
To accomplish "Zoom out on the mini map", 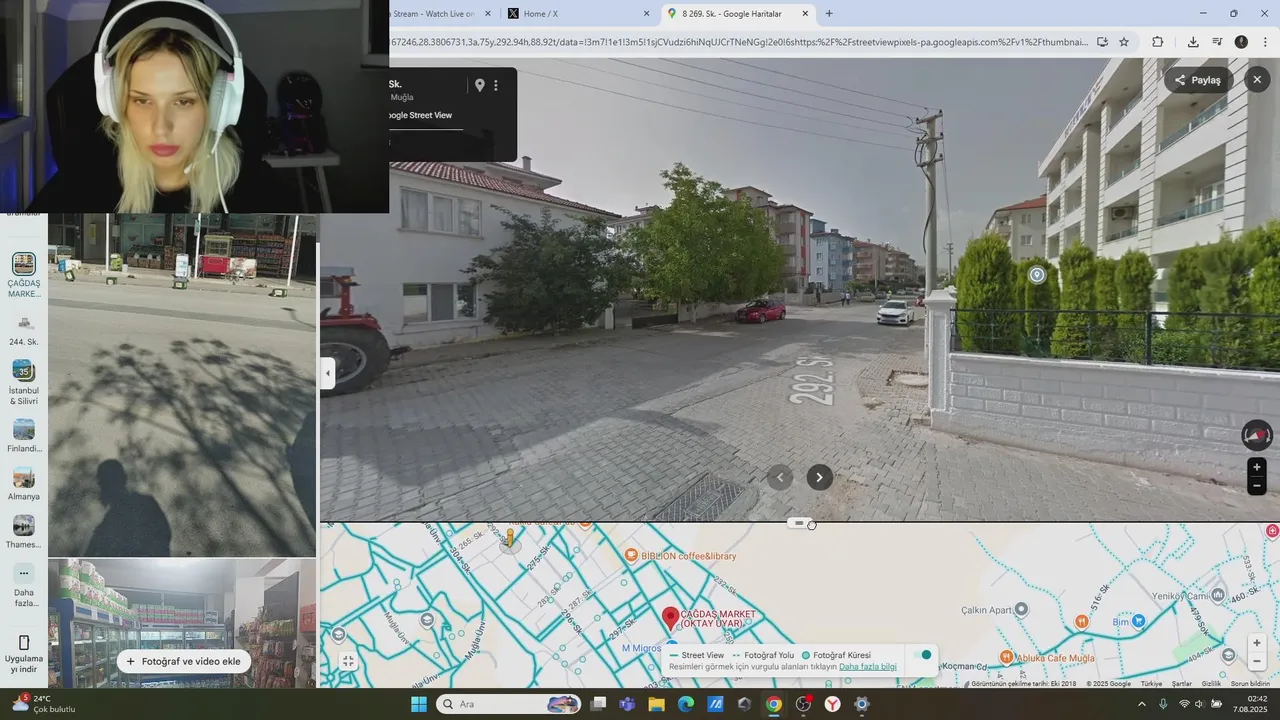I will (1257, 661).
